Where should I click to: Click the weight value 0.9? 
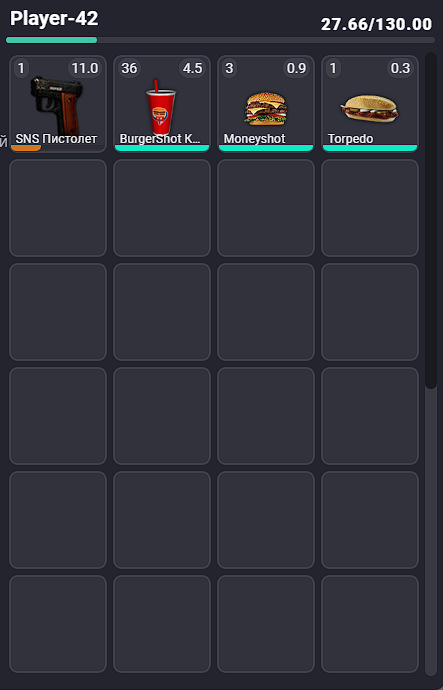[x=296, y=68]
